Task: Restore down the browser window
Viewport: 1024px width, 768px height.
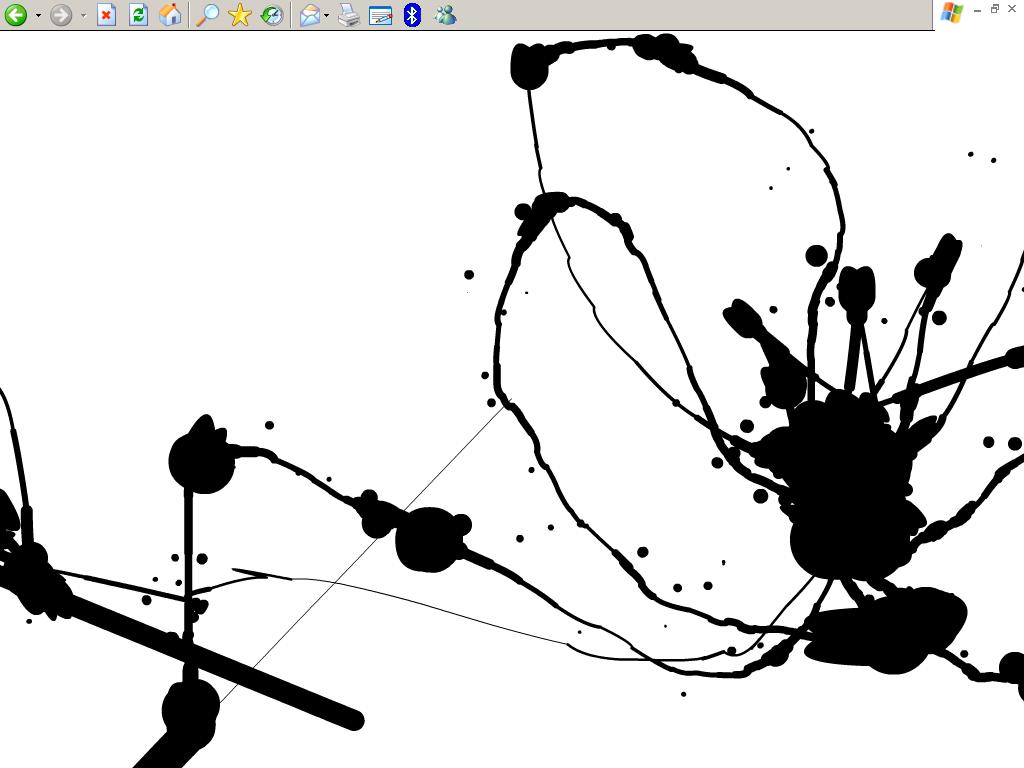Action: pyautogui.click(x=995, y=9)
